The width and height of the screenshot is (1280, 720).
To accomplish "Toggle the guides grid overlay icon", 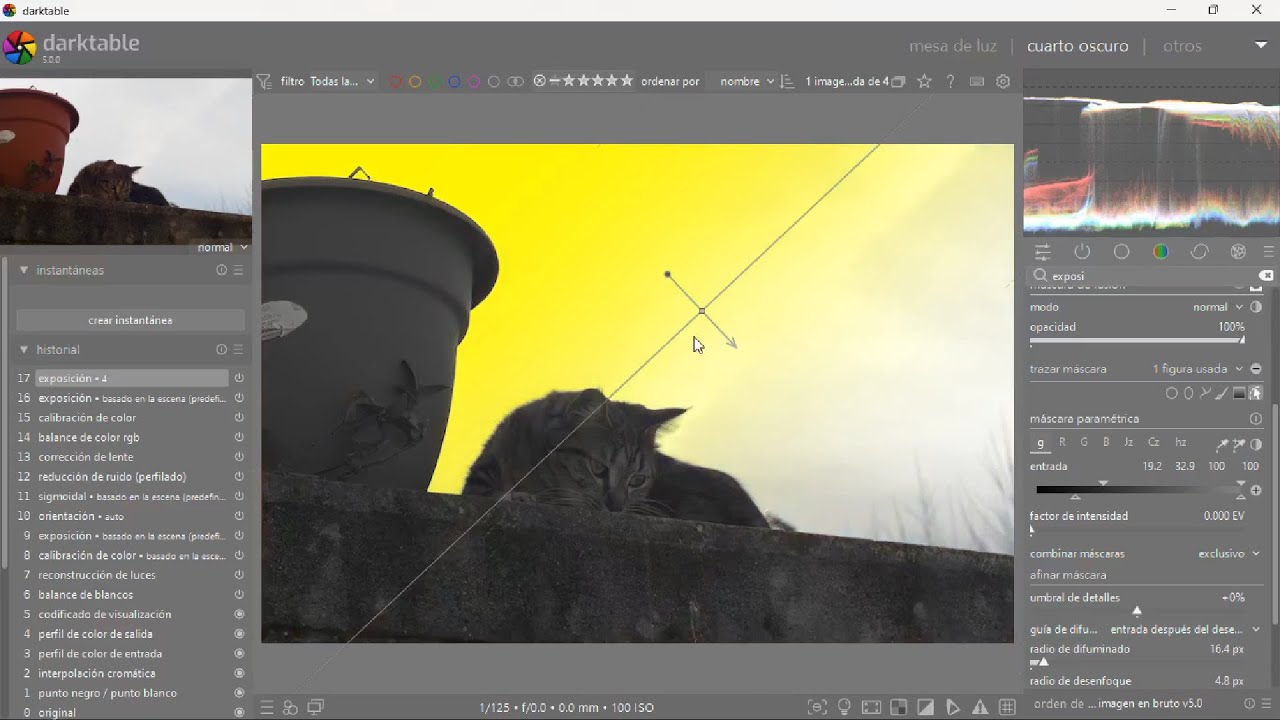I will [x=1007, y=707].
